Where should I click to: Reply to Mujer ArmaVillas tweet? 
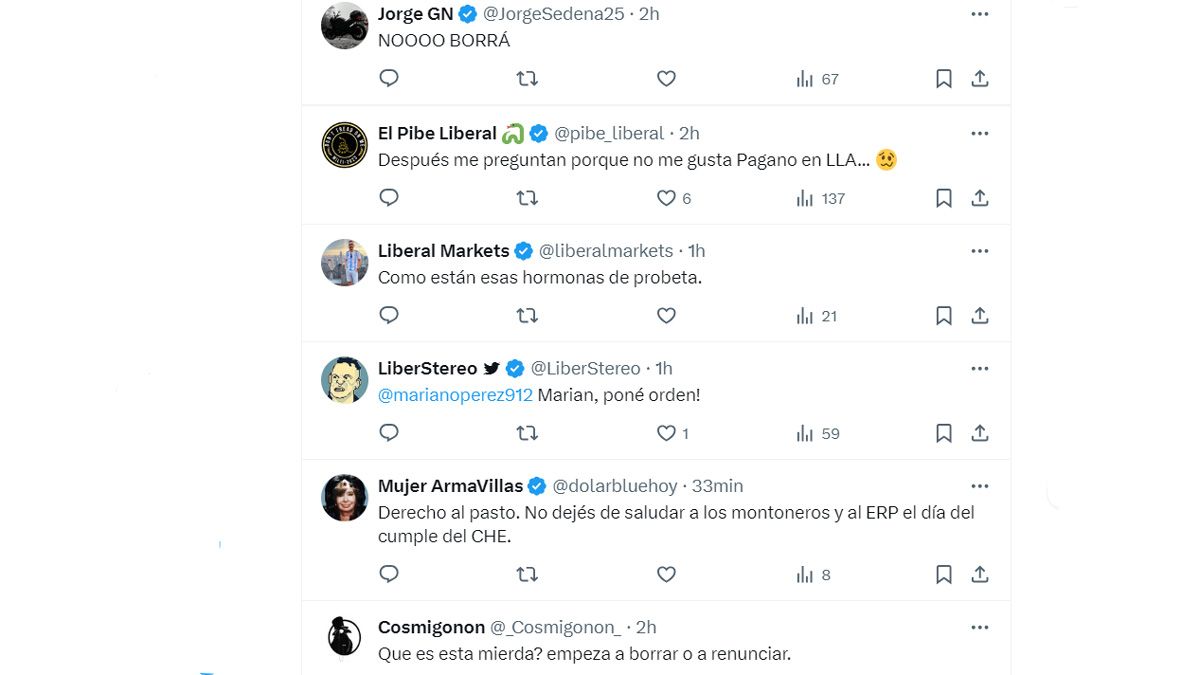(389, 574)
